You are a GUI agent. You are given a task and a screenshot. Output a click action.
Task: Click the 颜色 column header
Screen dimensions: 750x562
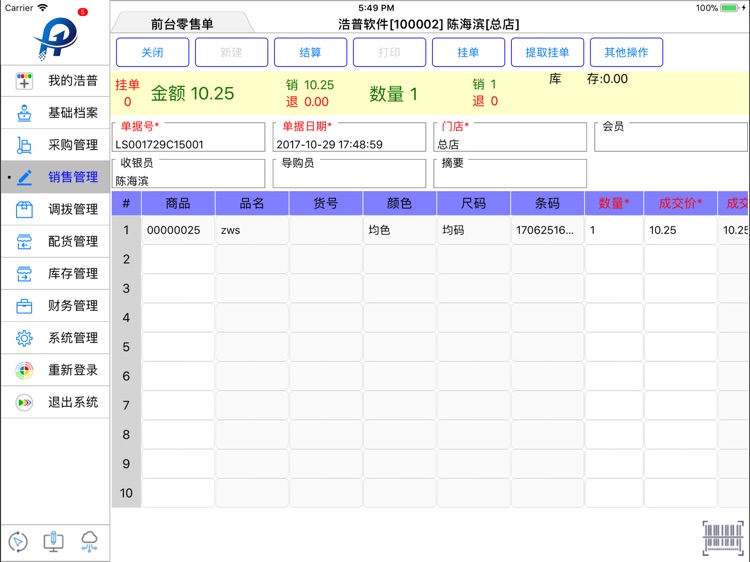pos(399,203)
